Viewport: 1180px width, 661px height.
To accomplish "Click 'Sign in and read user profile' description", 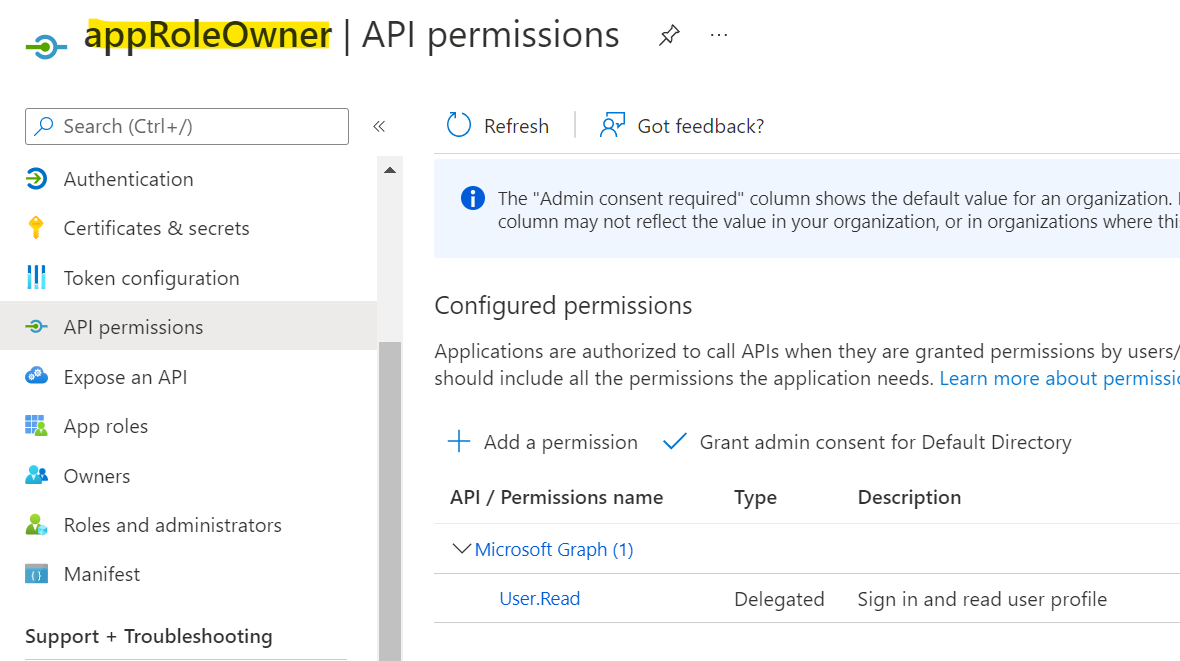I will point(982,599).
